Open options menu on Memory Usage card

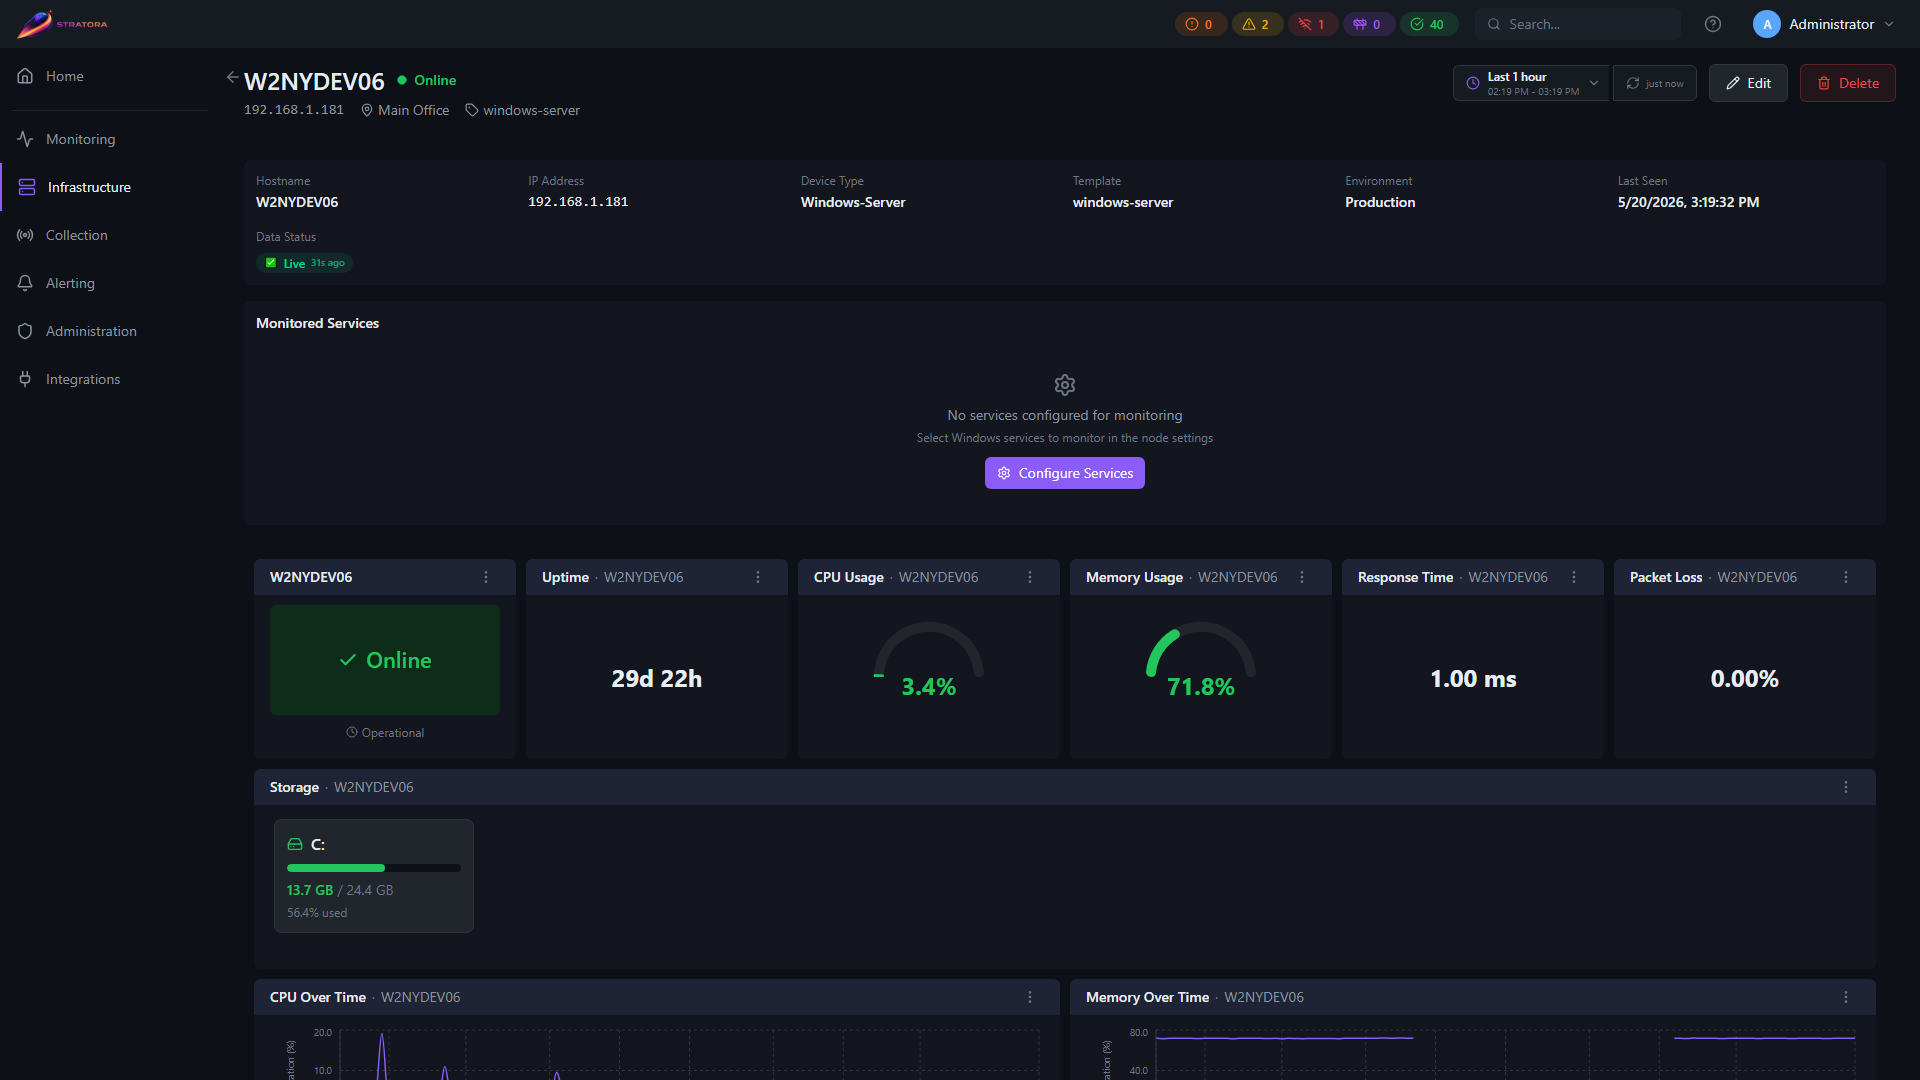1302,577
